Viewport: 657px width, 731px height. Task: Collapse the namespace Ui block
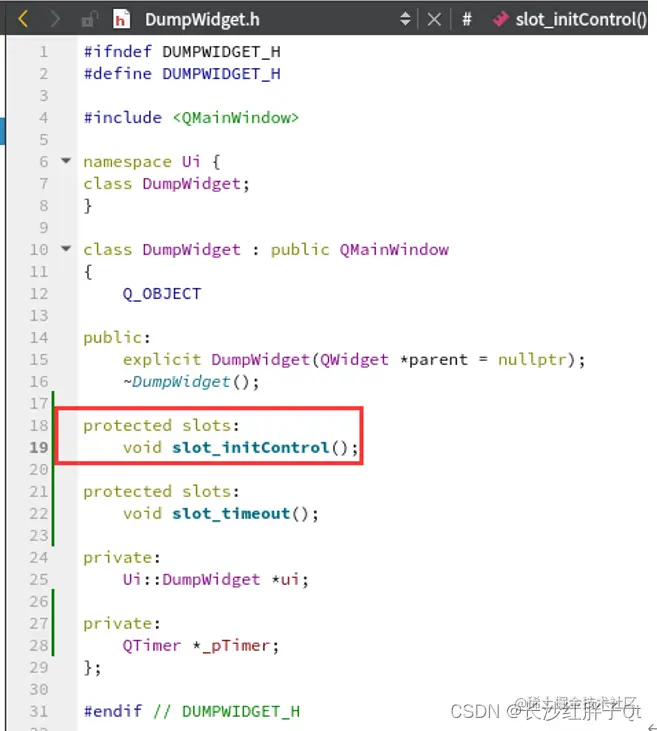(66, 161)
